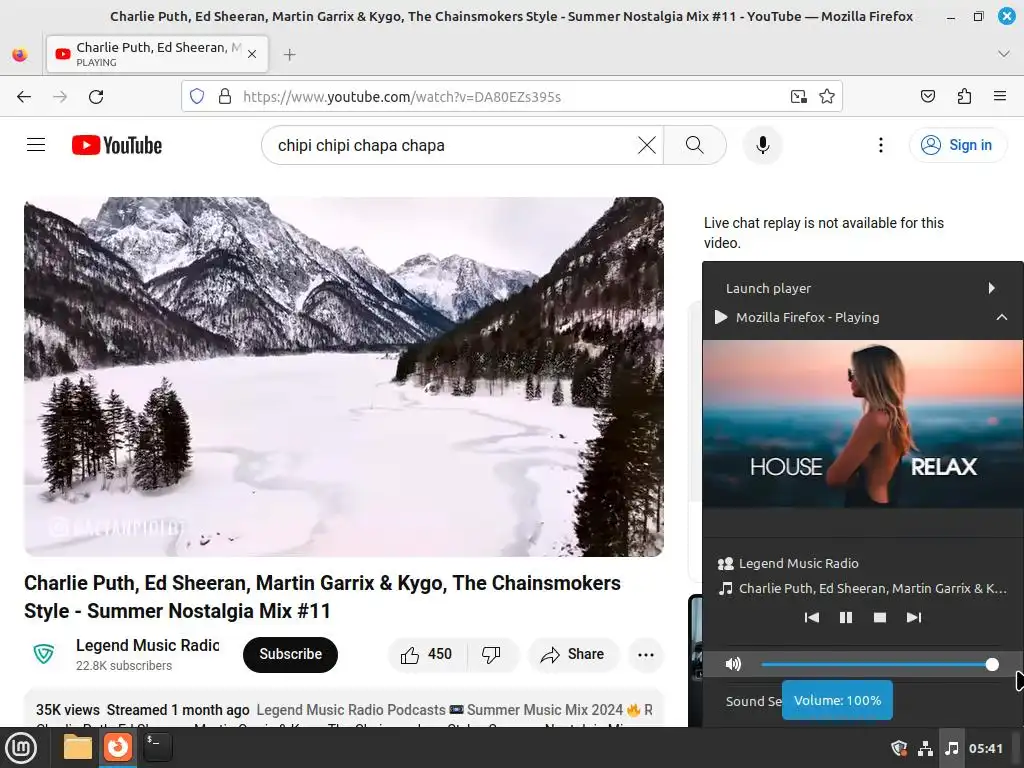Click the video title Summer Nostalgia Mix #11
Viewport: 1024px width, 768px height.
coord(323,597)
